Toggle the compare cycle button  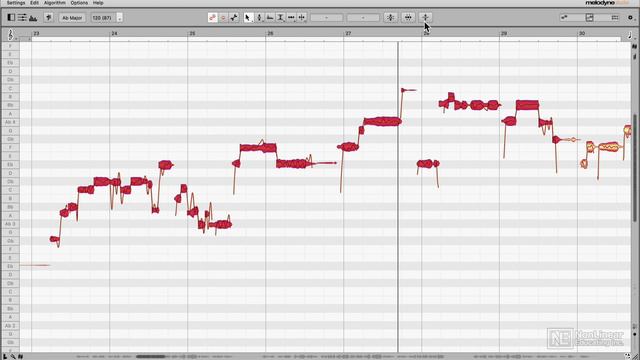[x=223, y=18]
